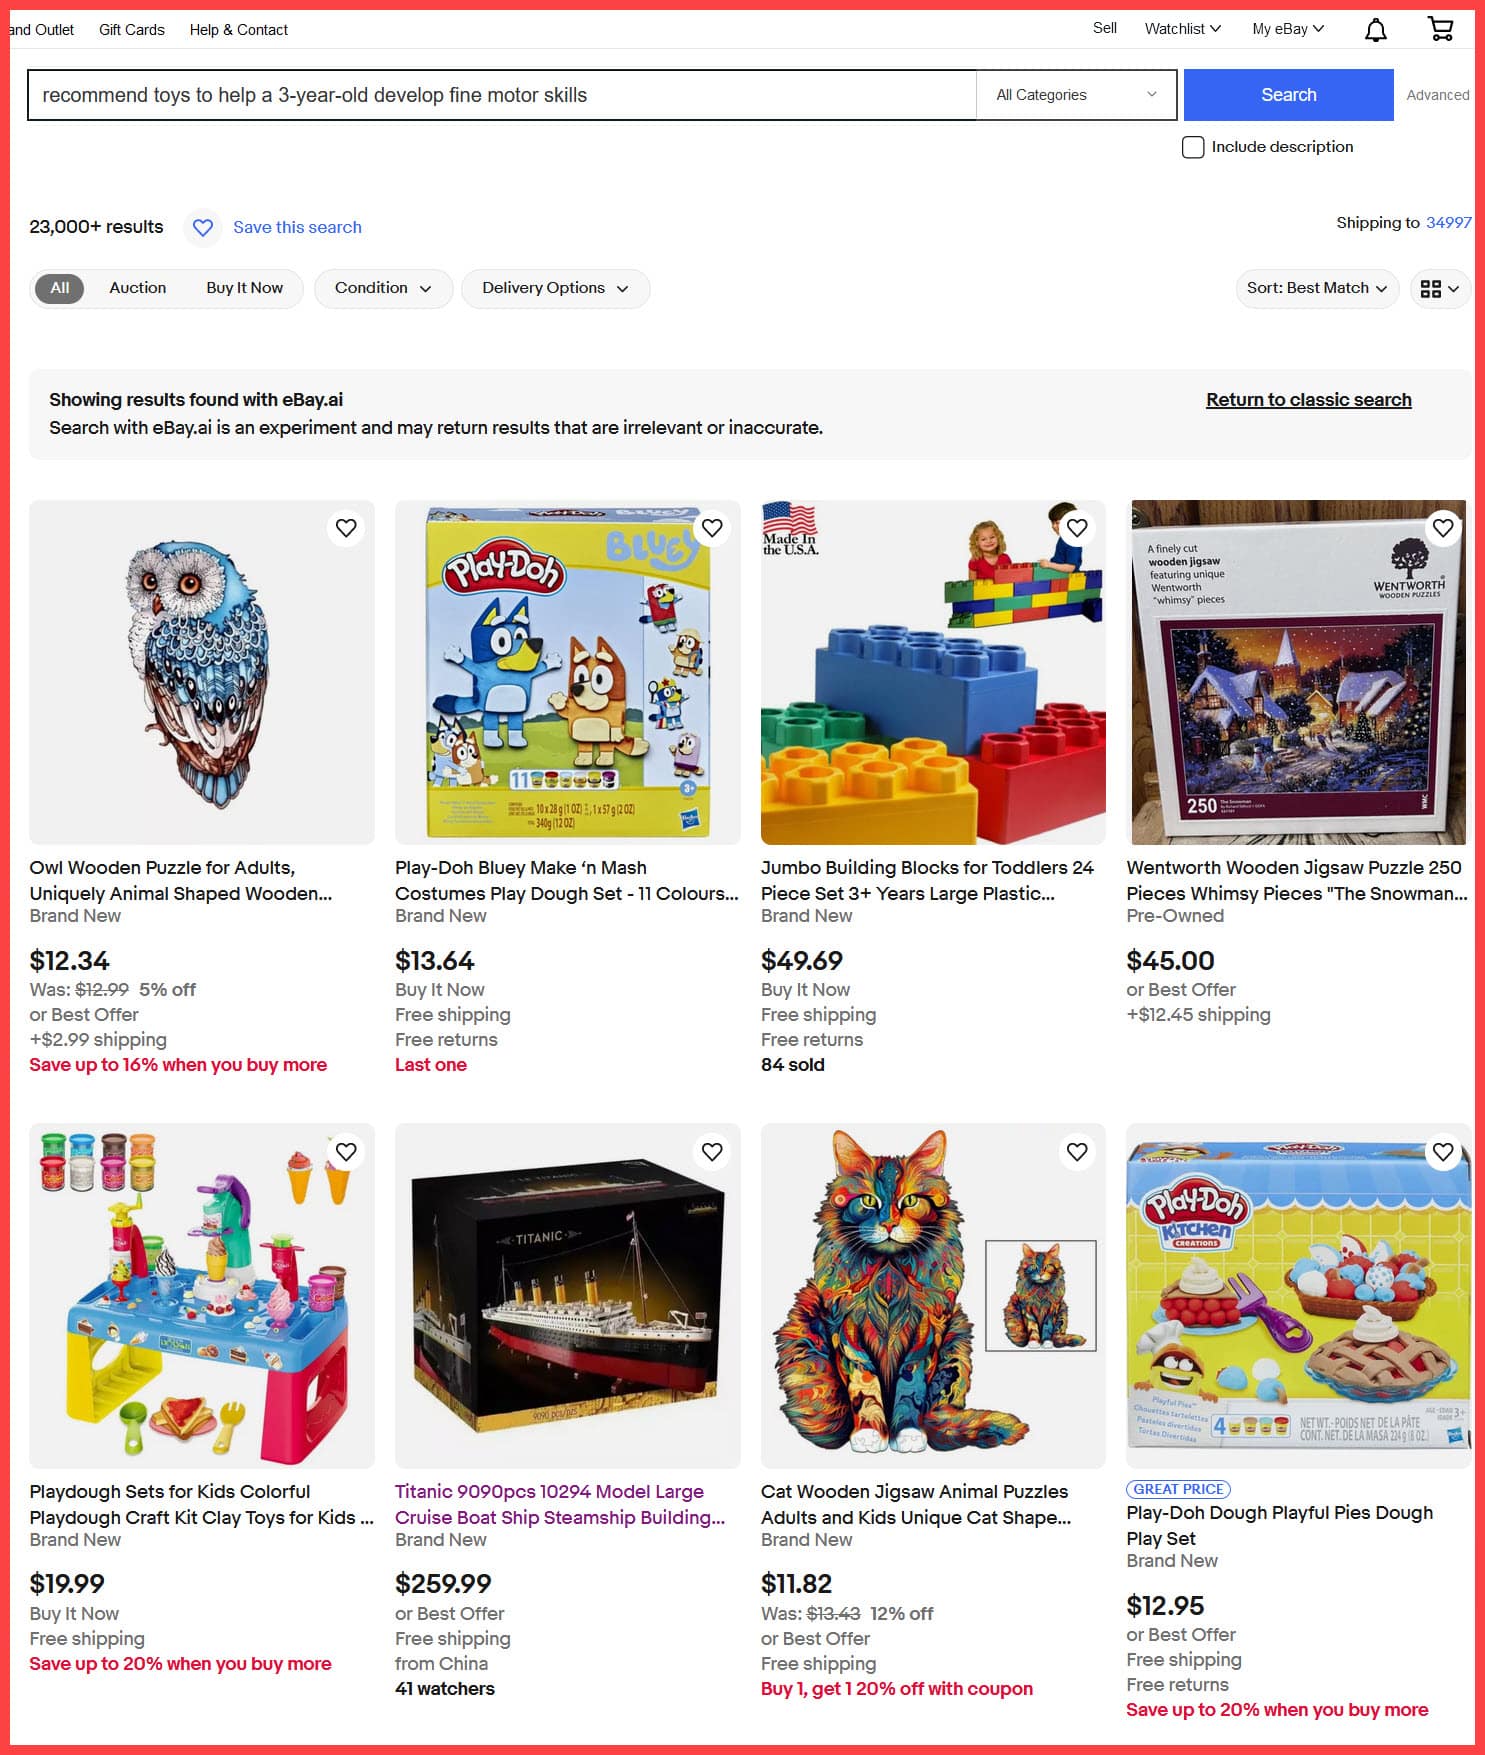Watch the Jumbo Building Blocks heart icon
Screen dimensions: 1485x1755
(1077, 528)
